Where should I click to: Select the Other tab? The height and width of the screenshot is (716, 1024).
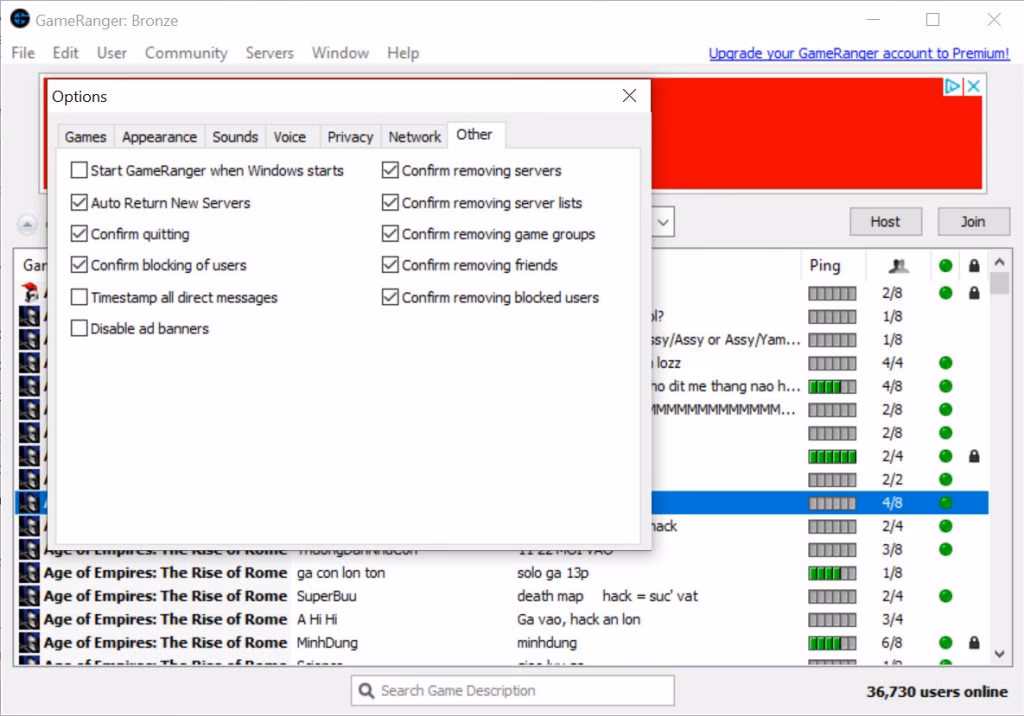click(x=474, y=135)
